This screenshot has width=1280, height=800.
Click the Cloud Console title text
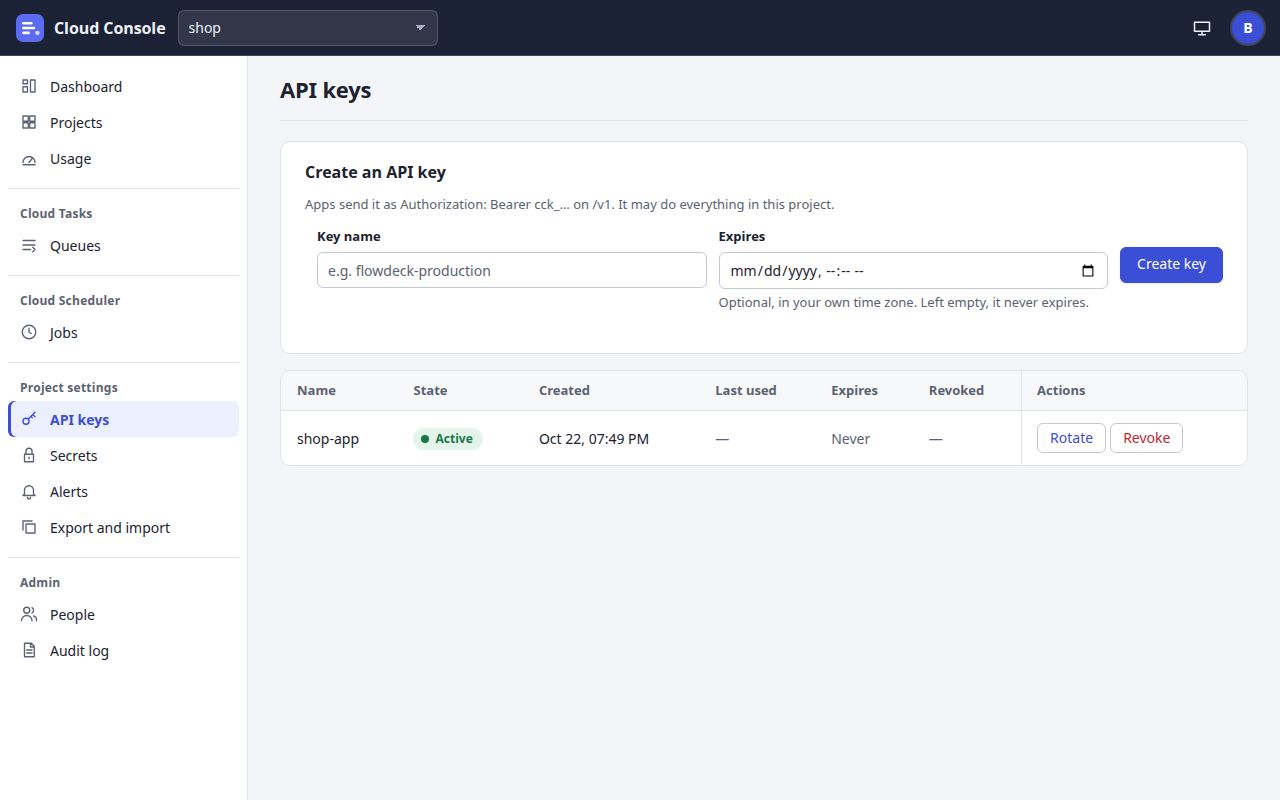click(110, 28)
